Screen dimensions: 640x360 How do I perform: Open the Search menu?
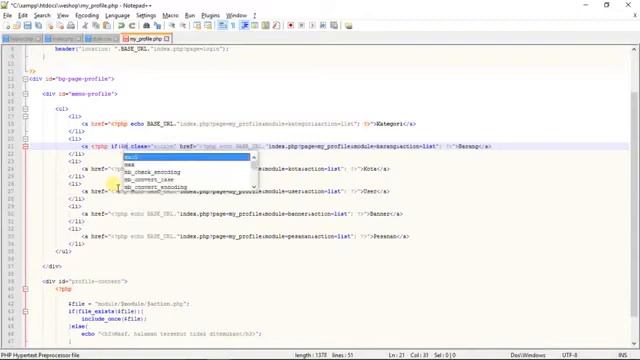42,16
